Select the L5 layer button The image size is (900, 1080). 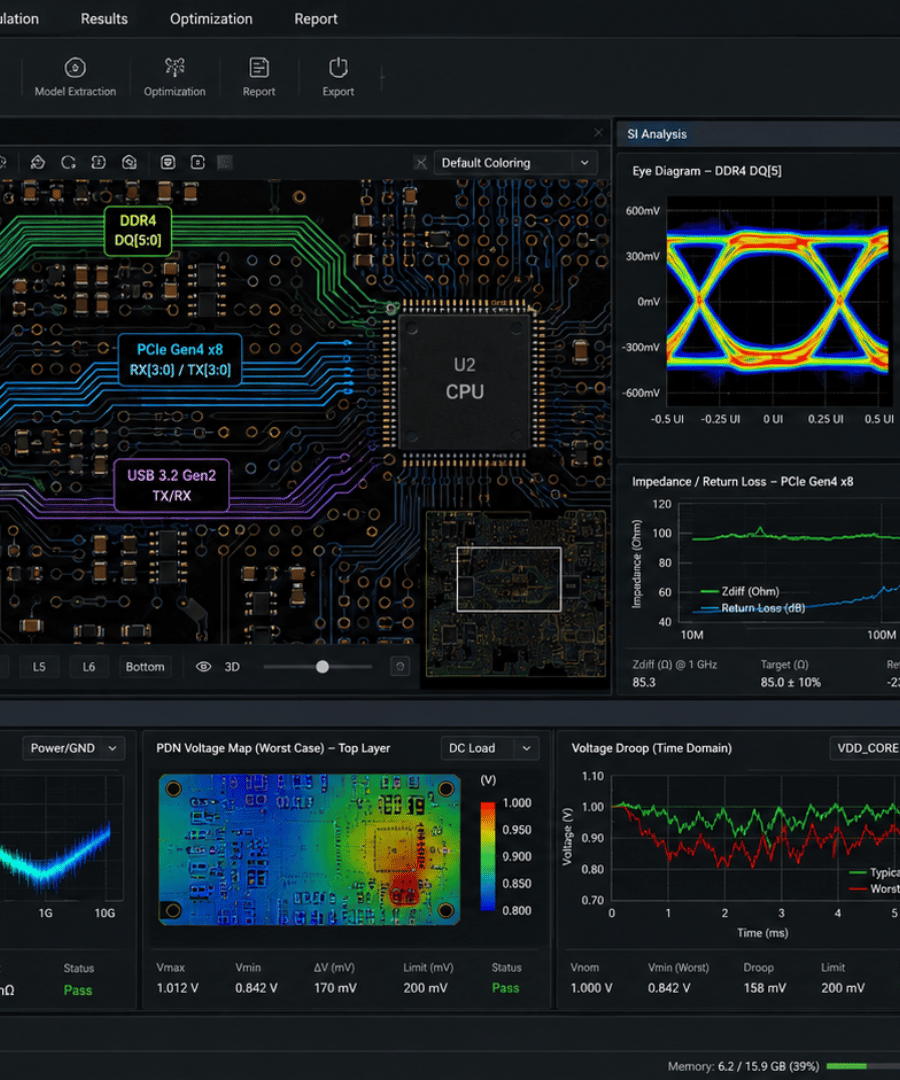[x=39, y=667]
